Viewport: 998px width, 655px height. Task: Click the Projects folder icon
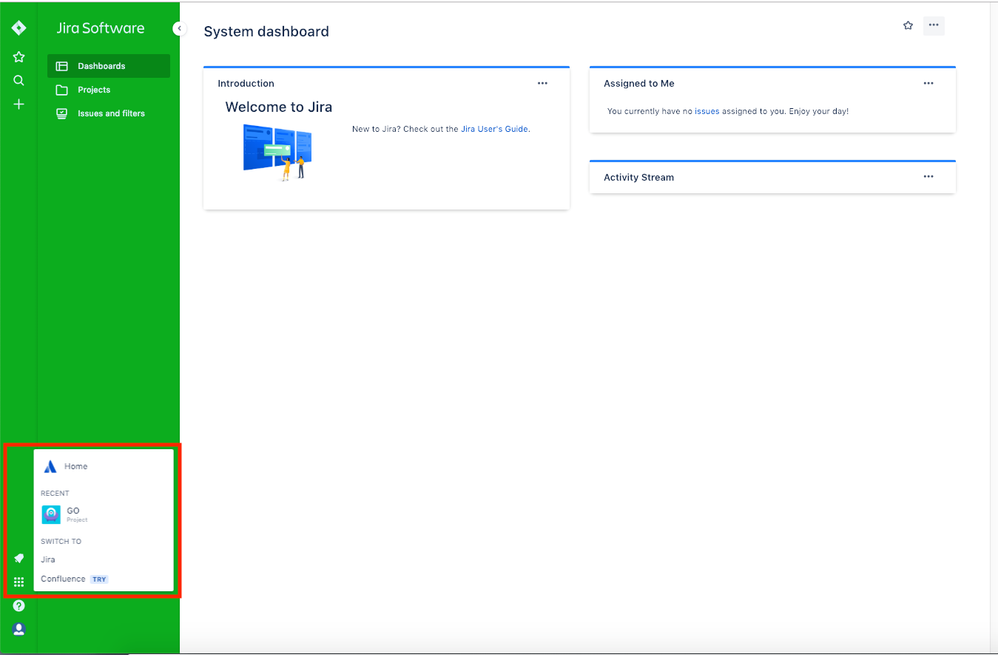tap(62, 90)
